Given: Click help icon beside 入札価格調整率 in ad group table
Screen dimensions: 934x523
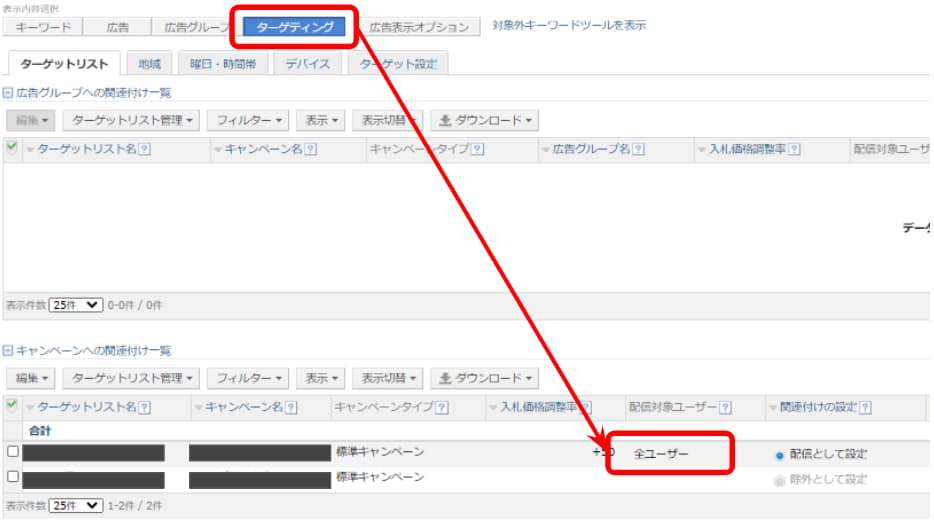Looking at the screenshot, I should [793, 150].
